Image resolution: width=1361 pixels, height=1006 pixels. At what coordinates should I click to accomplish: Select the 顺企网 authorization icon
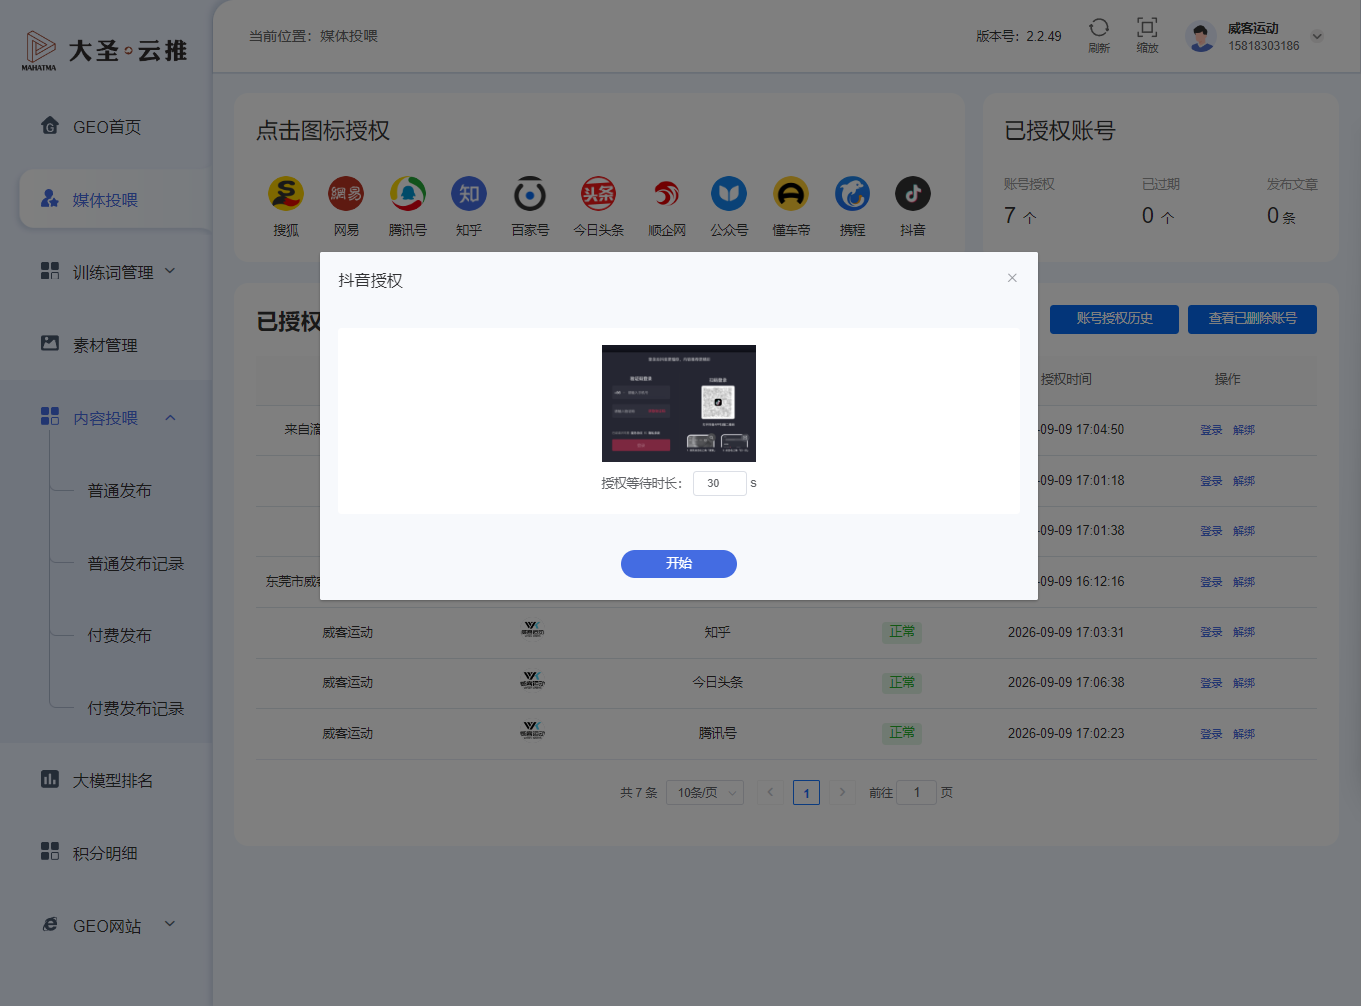click(667, 194)
